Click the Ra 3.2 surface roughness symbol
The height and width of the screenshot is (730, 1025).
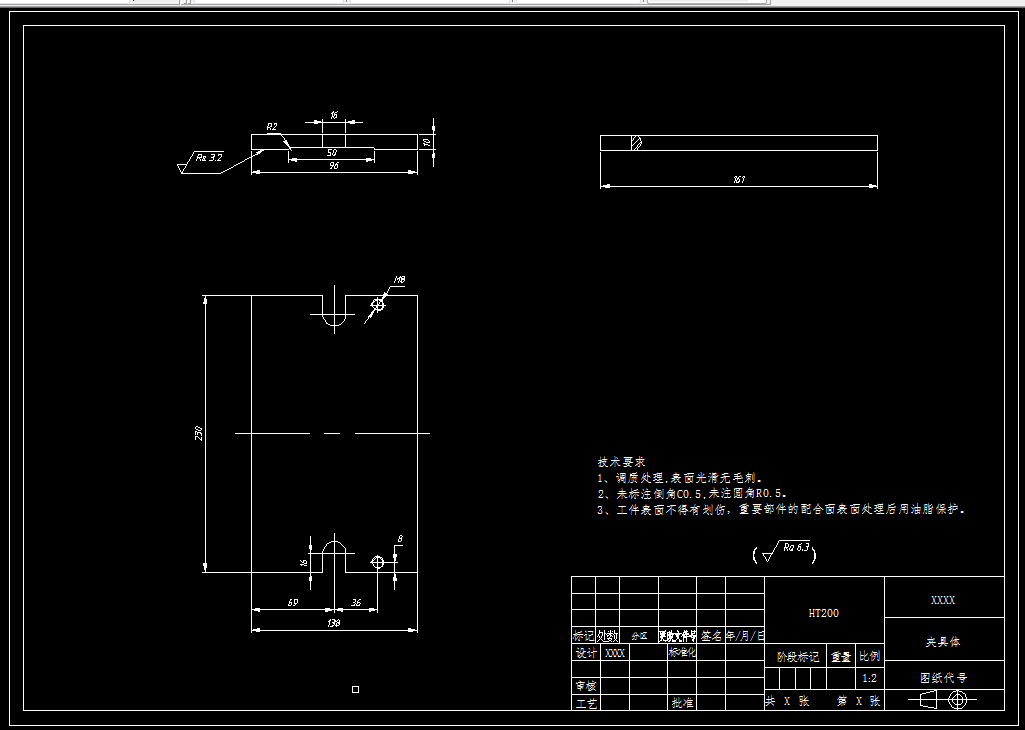201,162
